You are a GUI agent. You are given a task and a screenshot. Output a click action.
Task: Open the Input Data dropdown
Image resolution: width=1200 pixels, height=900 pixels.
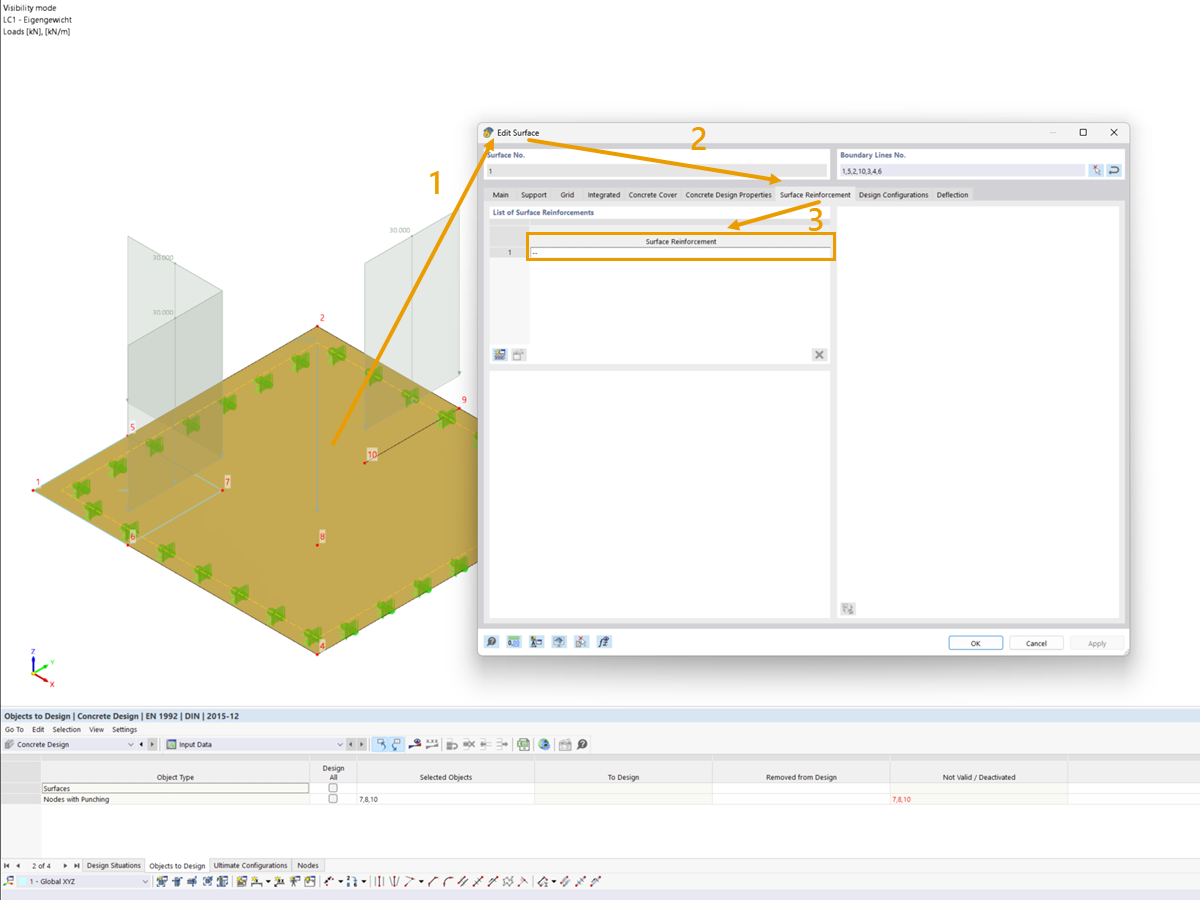point(254,744)
